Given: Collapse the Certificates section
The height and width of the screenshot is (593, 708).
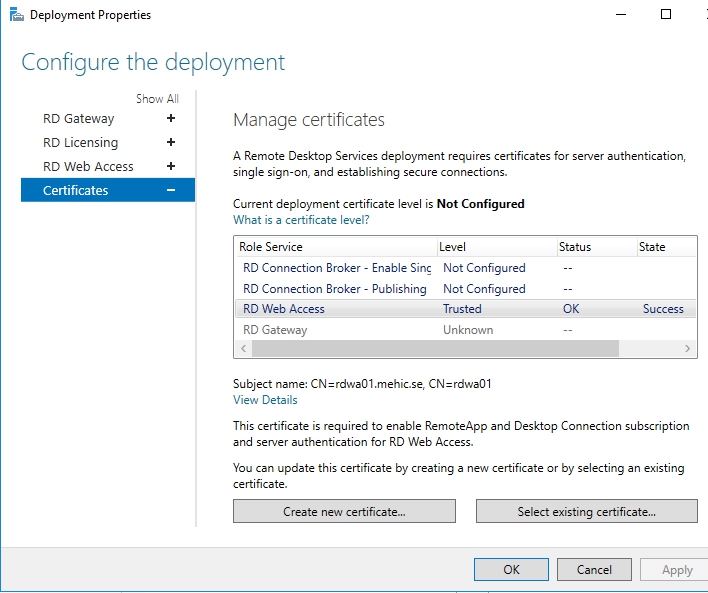Looking at the screenshot, I should coord(171,191).
